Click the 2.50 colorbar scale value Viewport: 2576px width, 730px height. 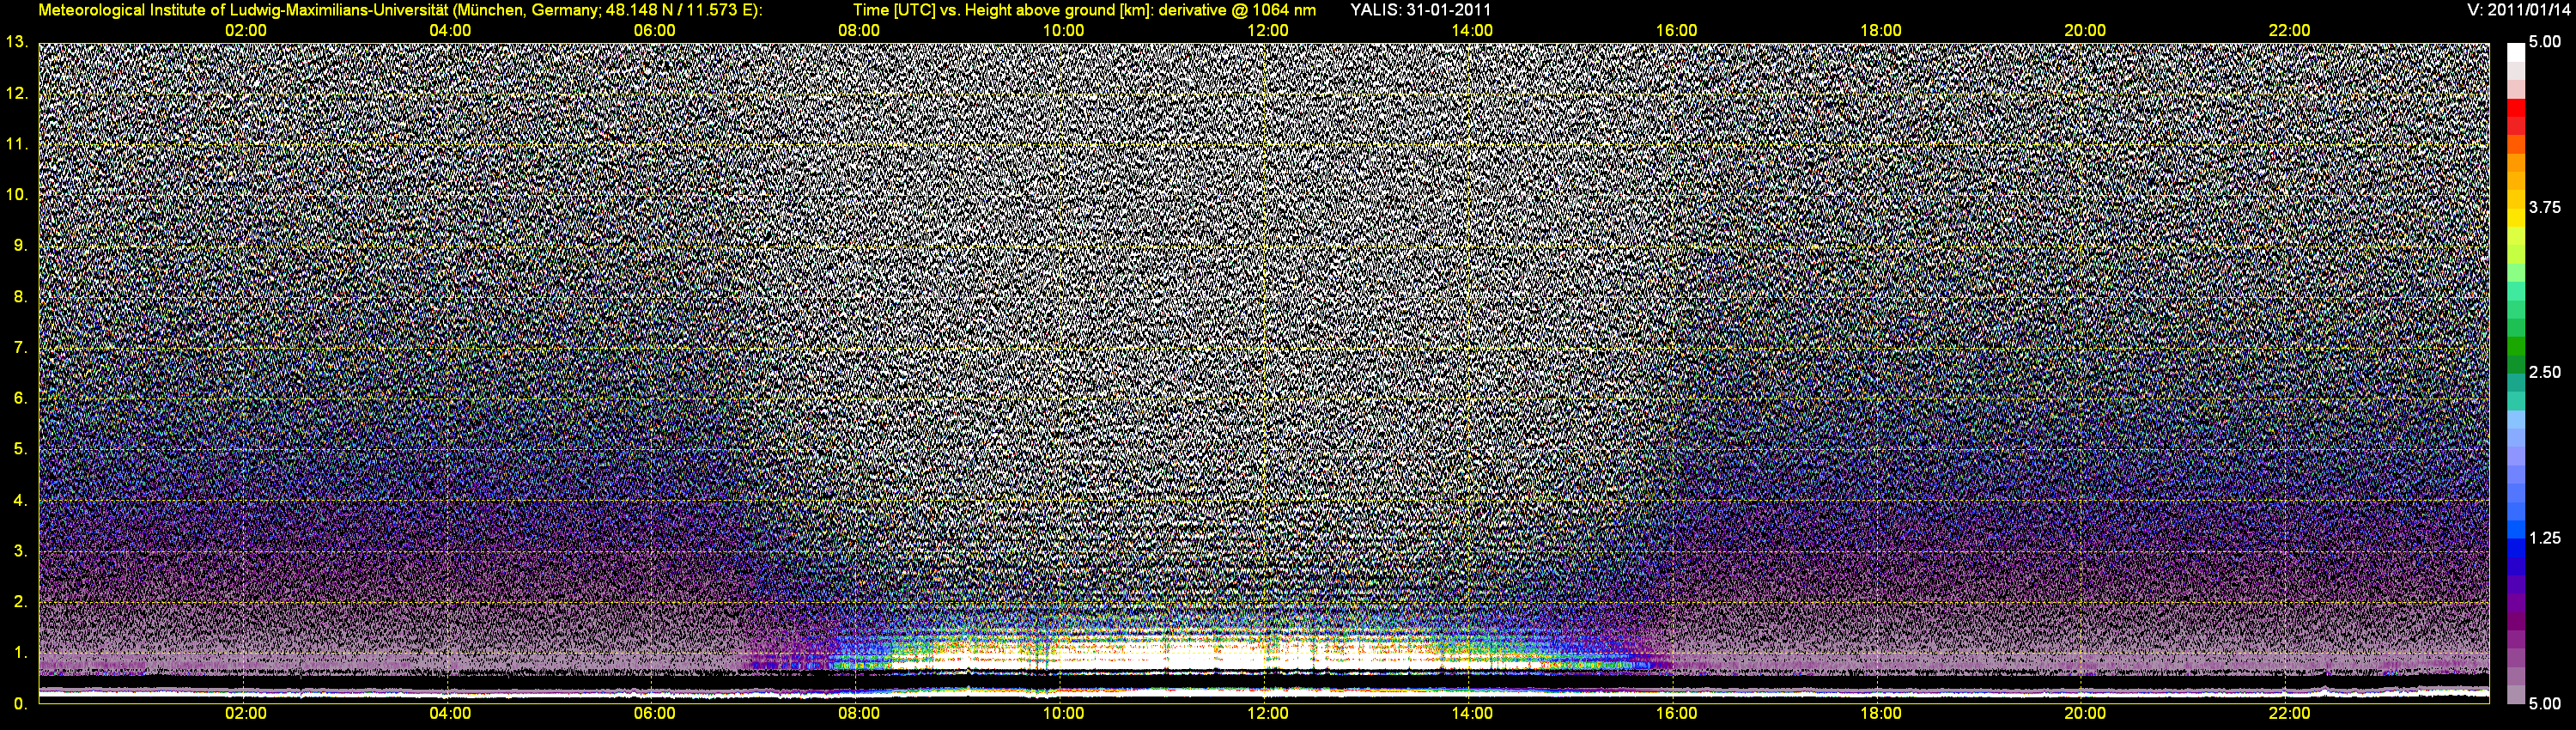(x=2545, y=372)
